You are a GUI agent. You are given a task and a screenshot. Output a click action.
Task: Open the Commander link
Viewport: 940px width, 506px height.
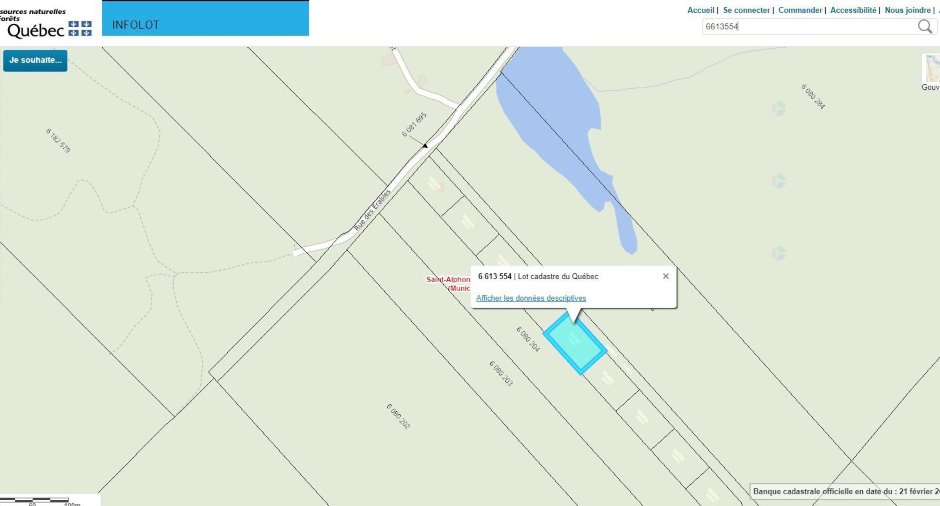tap(800, 10)
